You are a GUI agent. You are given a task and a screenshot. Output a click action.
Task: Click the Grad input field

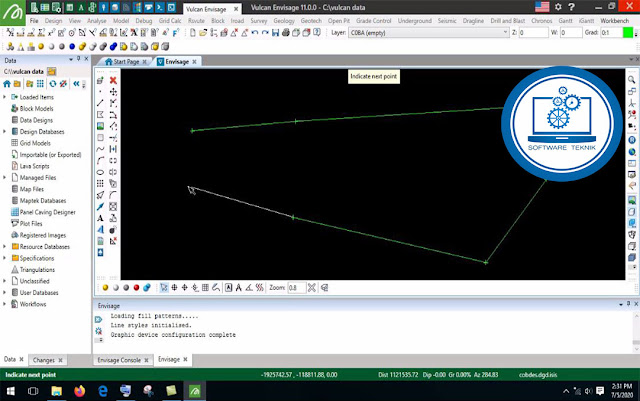pos(611,33)
